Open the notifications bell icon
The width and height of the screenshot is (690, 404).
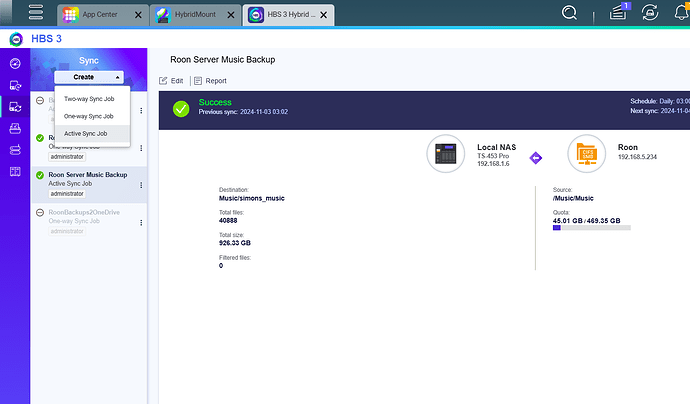click(x=682, y=12)
